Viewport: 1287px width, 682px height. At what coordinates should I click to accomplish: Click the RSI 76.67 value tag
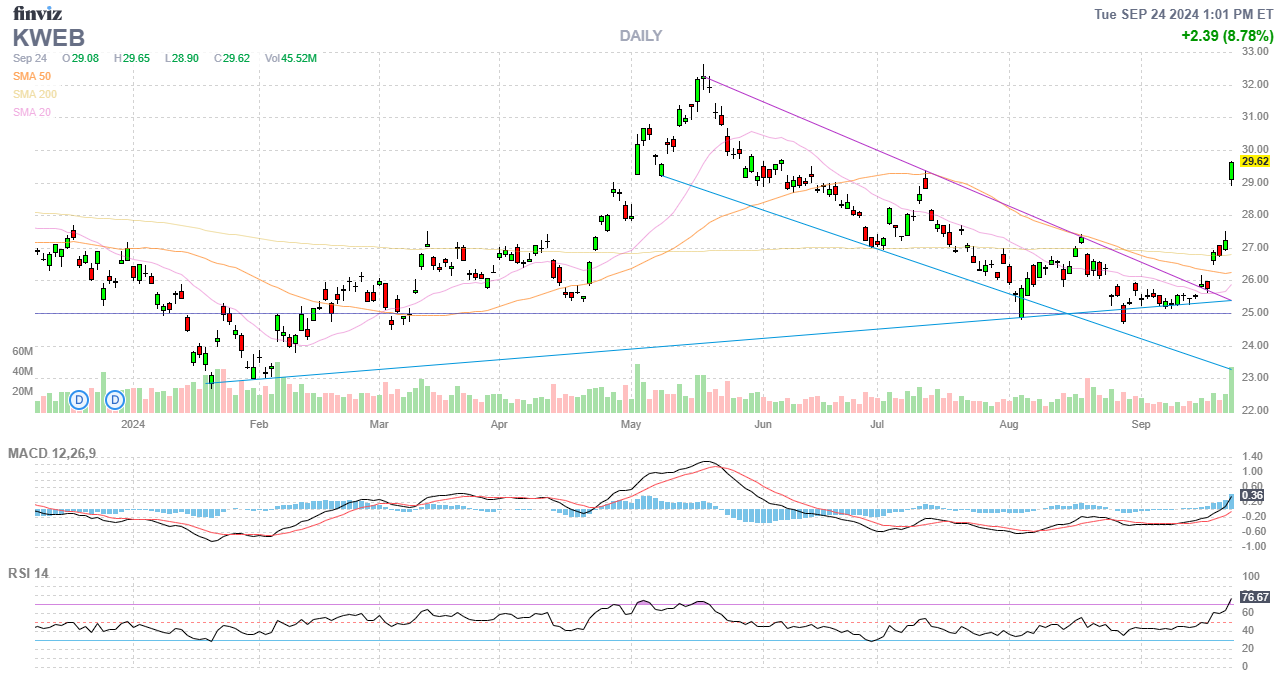click(1254, 597)
